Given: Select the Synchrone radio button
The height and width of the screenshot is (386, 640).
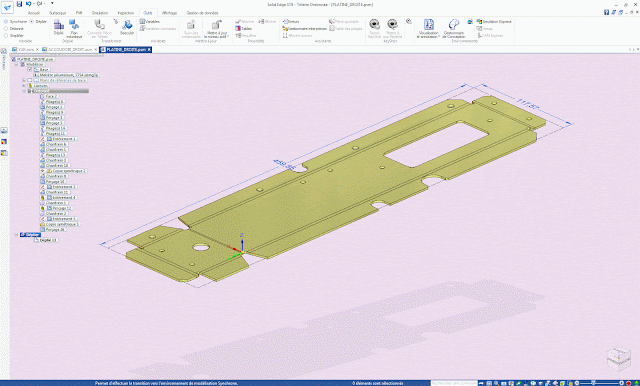Looking at the screenshot, I should point(6,22).
